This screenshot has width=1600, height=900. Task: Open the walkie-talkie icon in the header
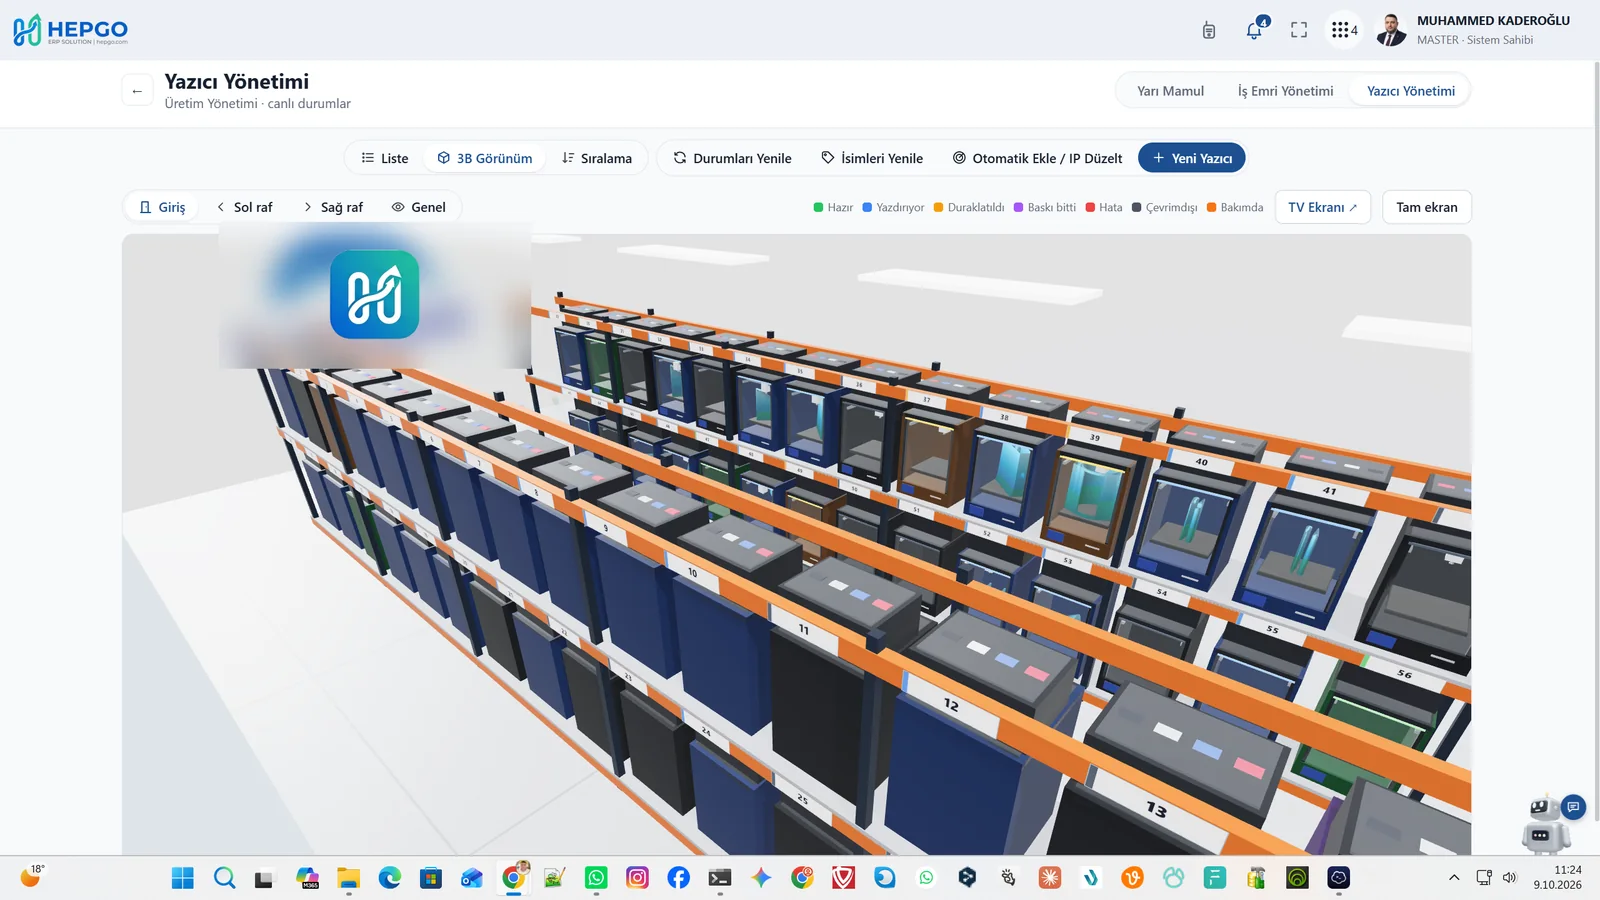[x=1209, y=30]
